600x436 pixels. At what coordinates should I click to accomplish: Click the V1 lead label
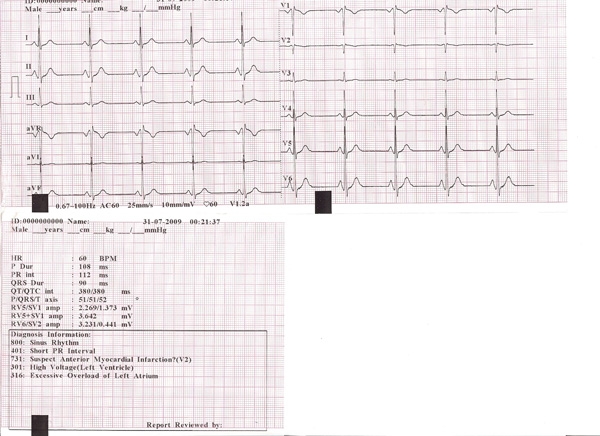pyautogui.click(x=285, y=5)
